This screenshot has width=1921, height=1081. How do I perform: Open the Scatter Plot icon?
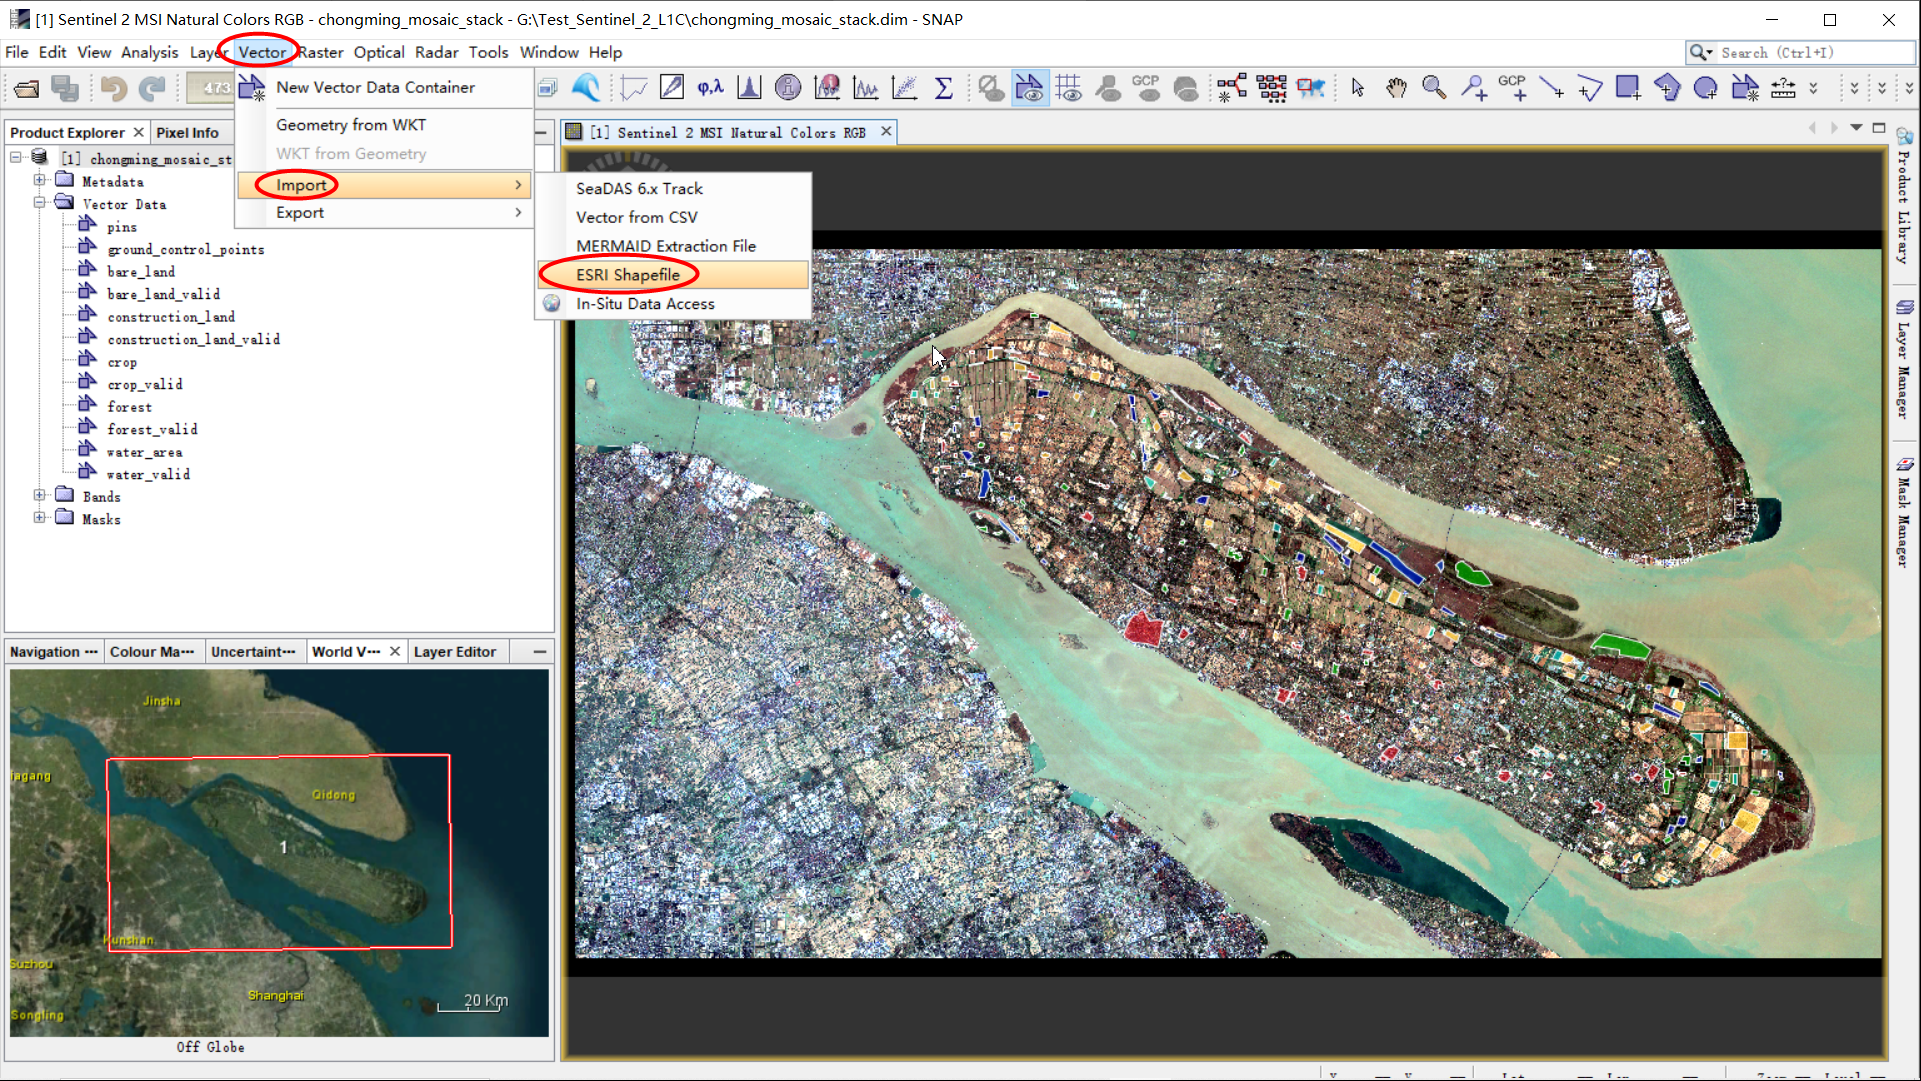(x=904, y=88)
